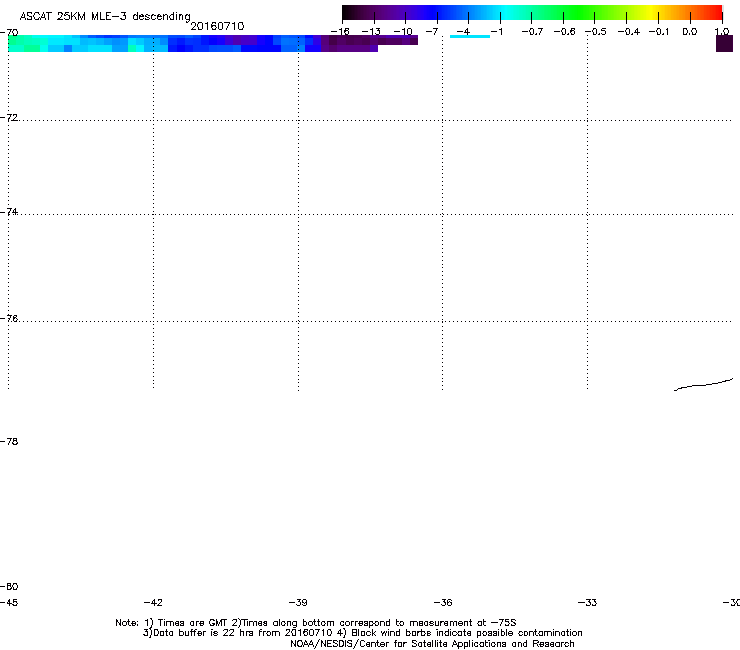Click the "-39" longitude axis label

coord(298,602)
